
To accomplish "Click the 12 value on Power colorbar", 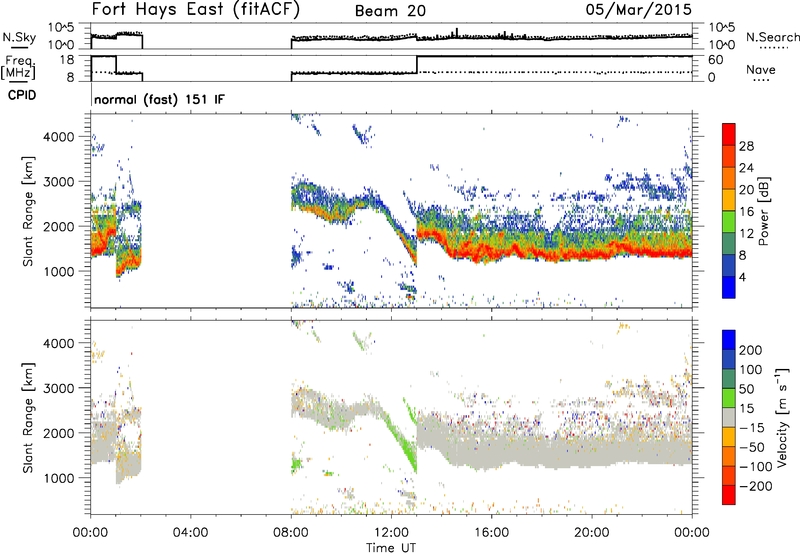I will coord(746,234).
